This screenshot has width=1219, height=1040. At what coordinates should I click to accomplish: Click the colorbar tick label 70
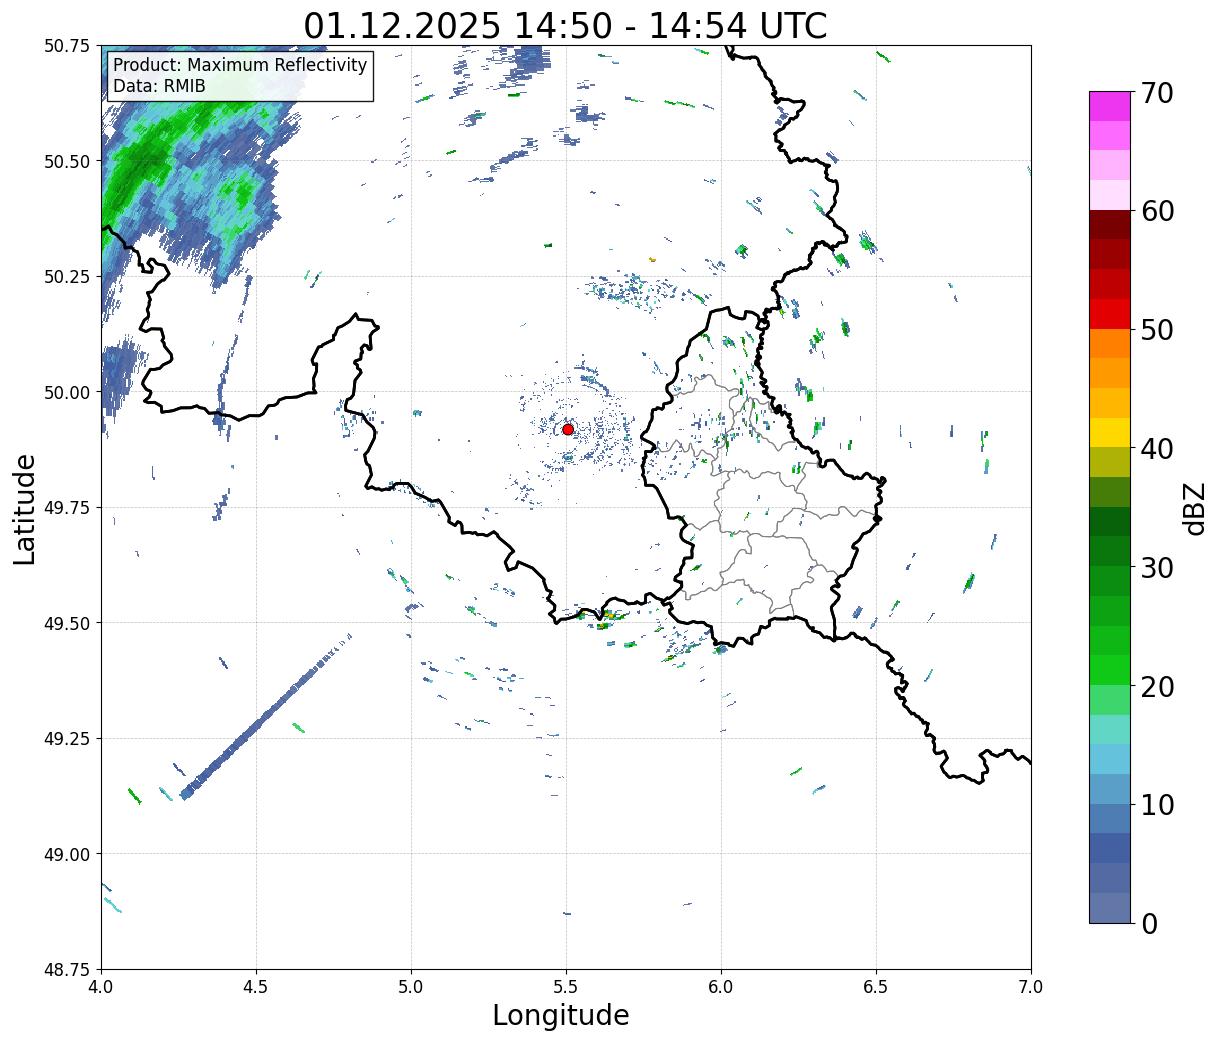click(1156, 93)
